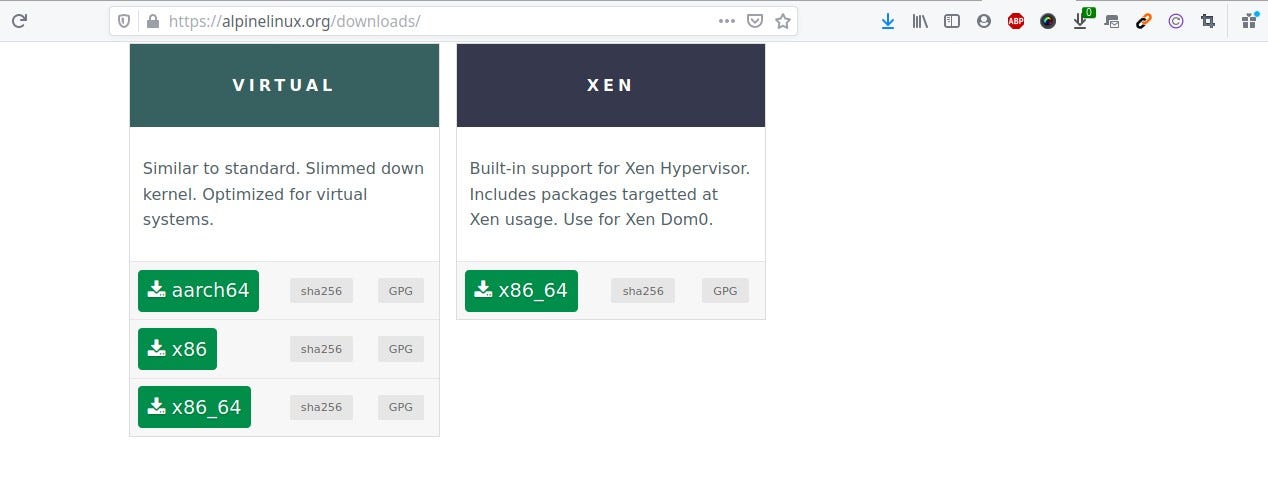Open the What's New gift icon

1250,20
